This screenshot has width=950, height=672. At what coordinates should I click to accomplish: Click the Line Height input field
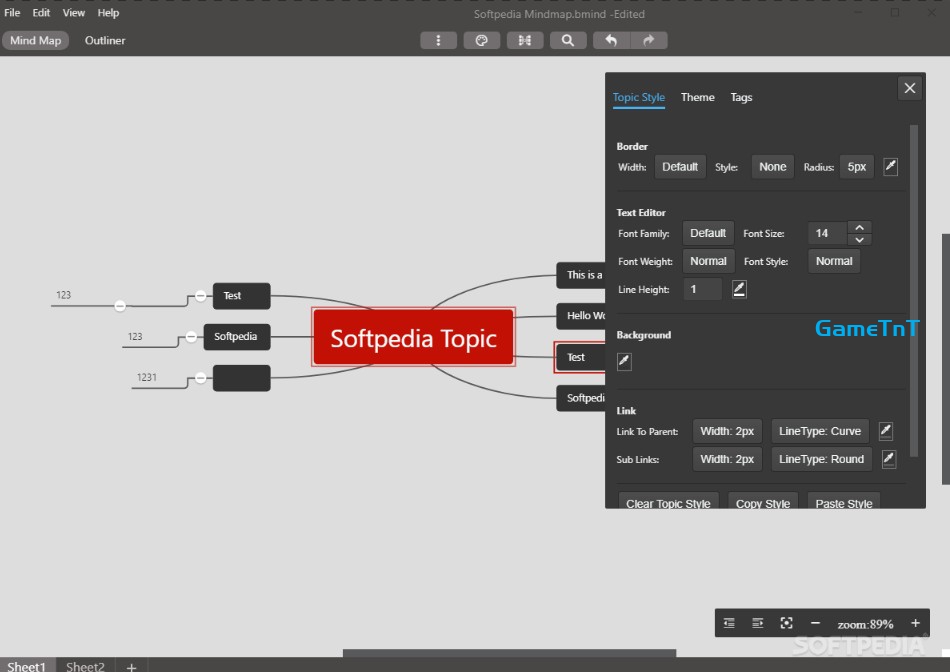coord(702,289)
